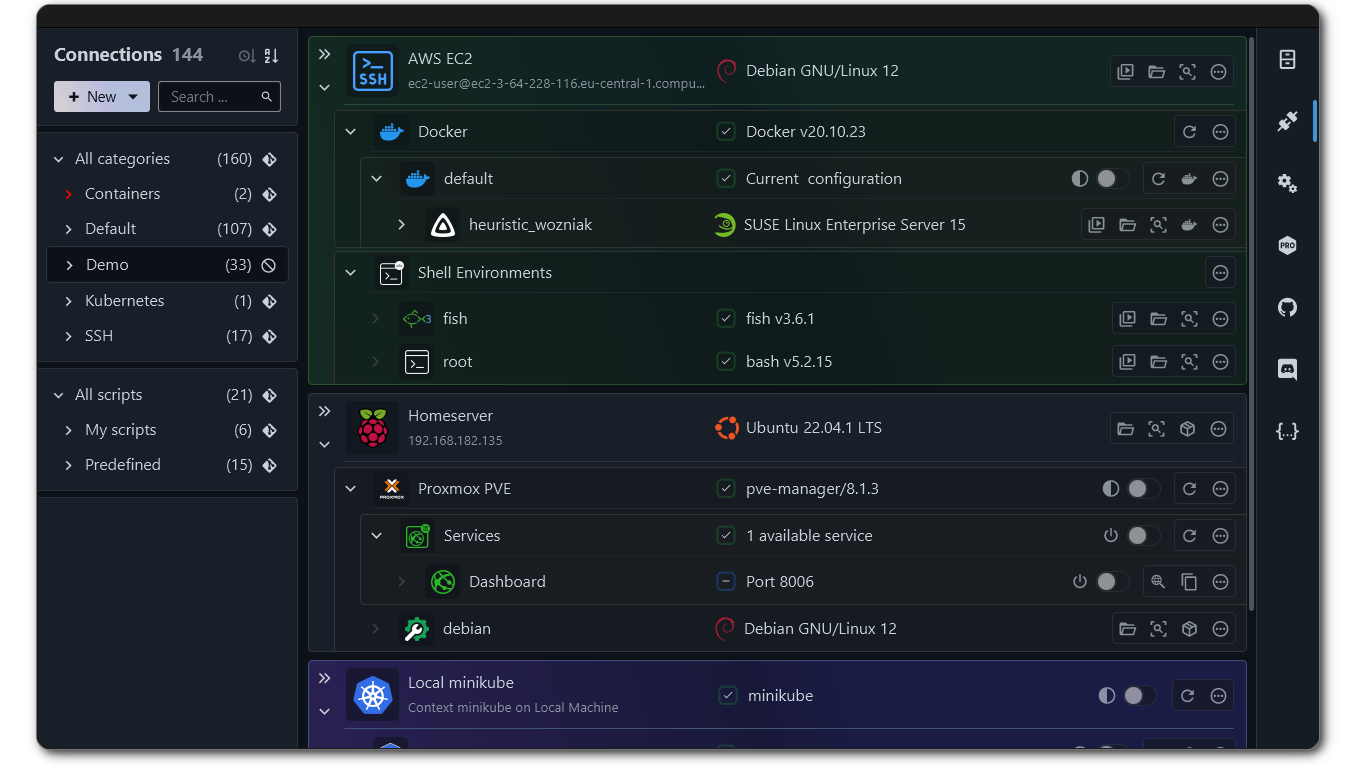Toggle the Local minikube switch

tap(1138, 696)
